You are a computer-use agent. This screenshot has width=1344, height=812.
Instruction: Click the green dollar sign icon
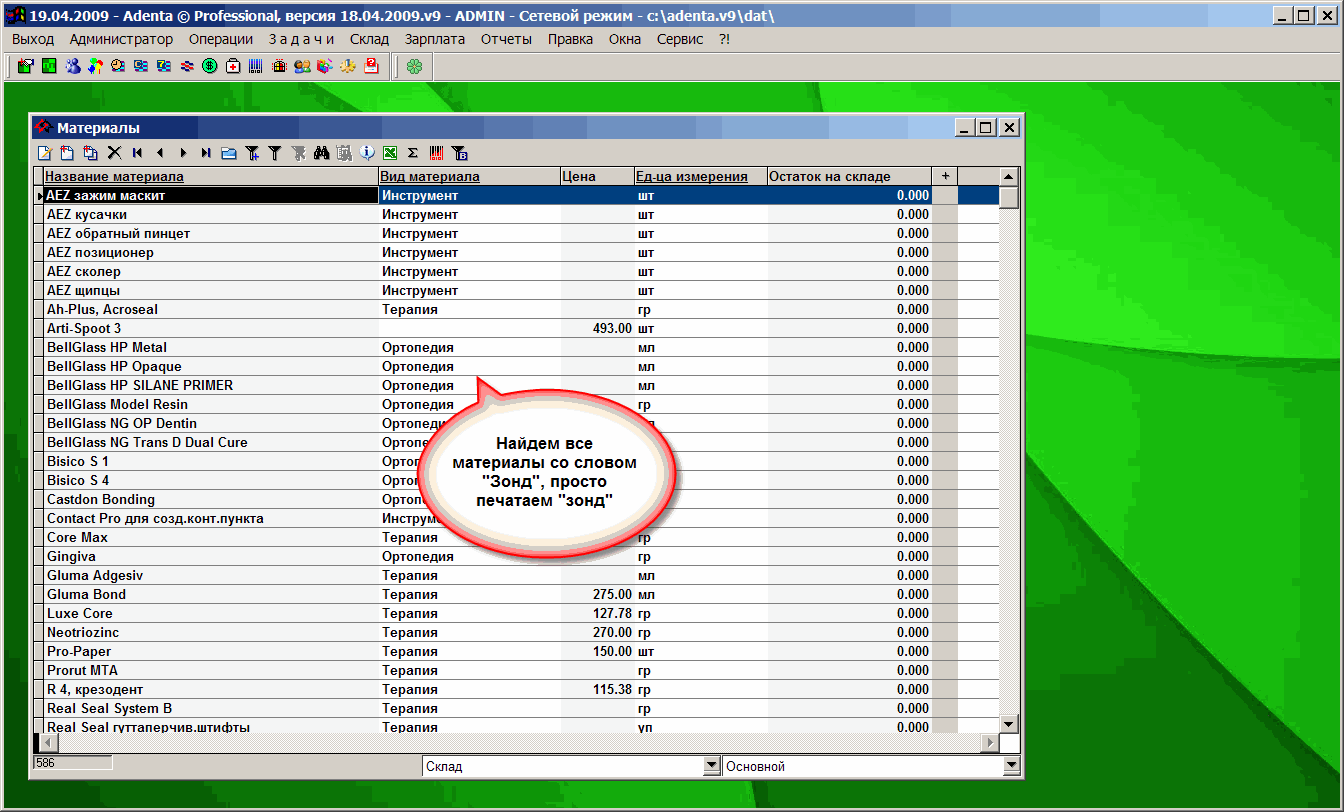click(x=210, y=66)
